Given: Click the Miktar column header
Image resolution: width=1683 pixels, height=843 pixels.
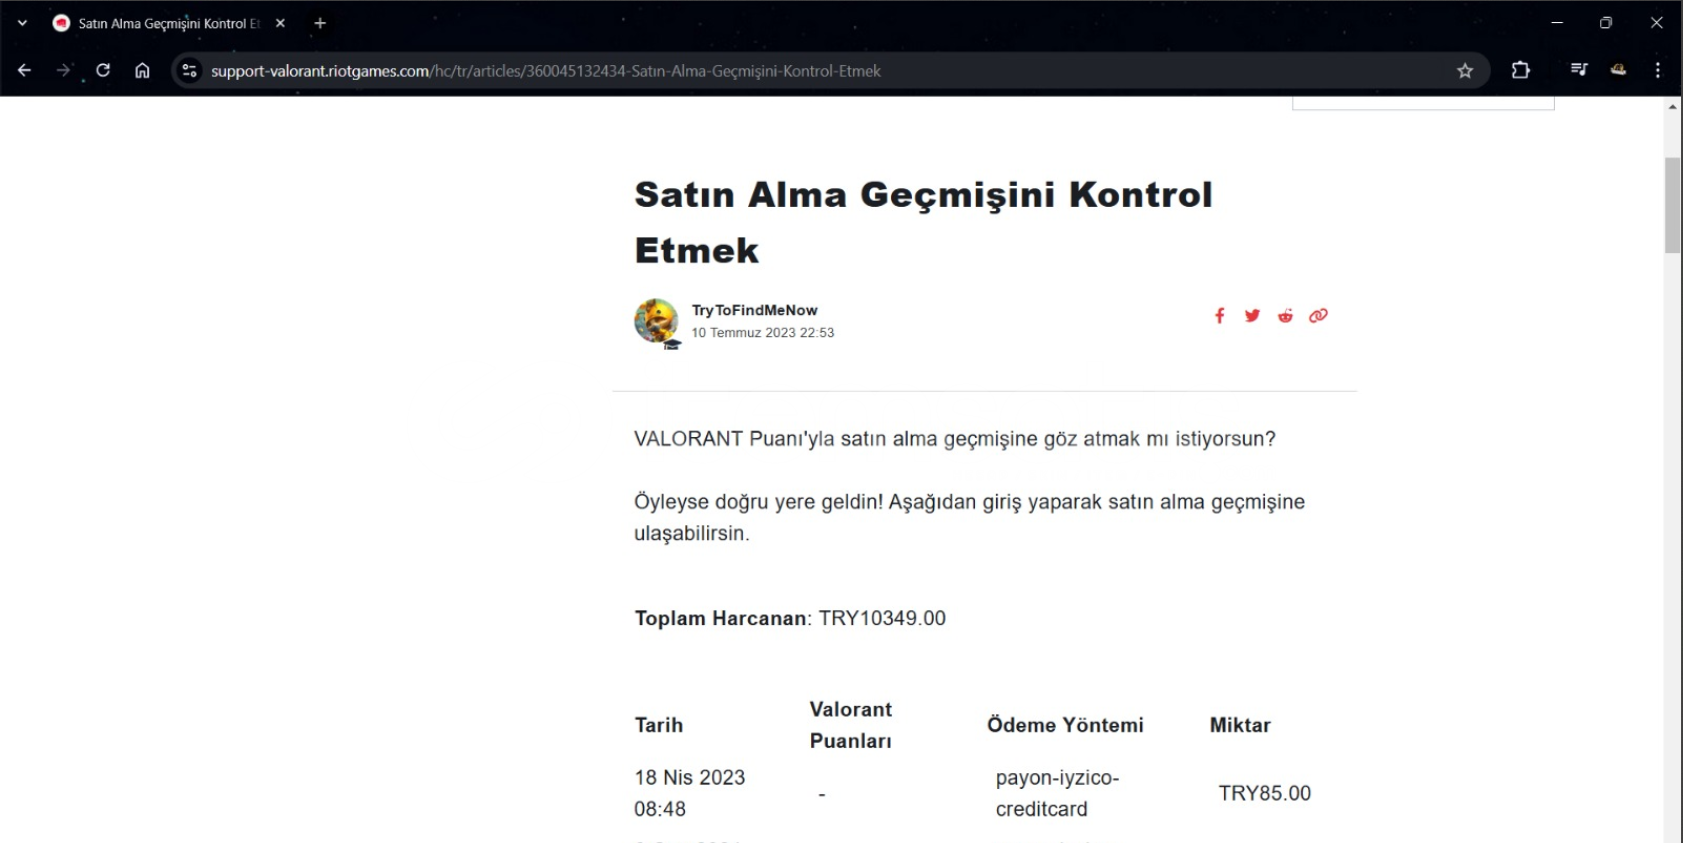Looking at the screenshot, I should [x=1240, y=725].
